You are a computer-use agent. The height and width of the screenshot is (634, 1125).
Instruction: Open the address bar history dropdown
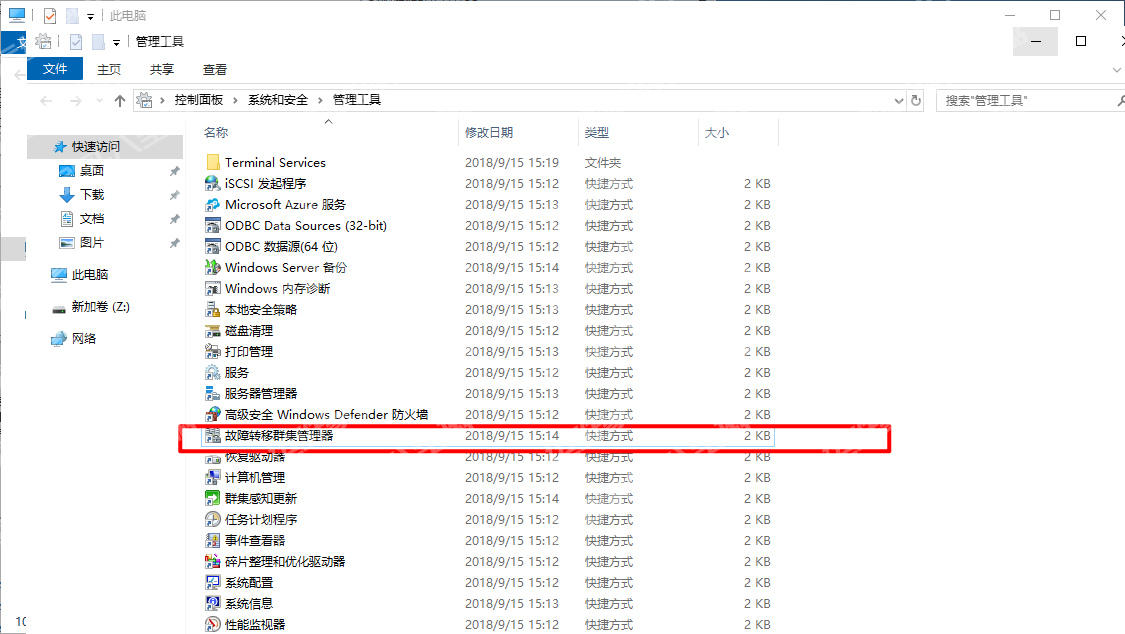coord(898,100)
